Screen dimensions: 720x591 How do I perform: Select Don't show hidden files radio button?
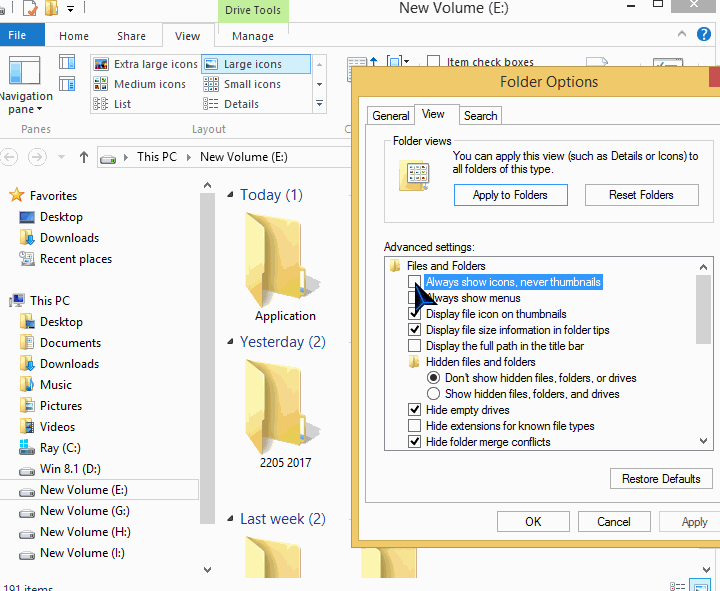(x=433, y=377)
